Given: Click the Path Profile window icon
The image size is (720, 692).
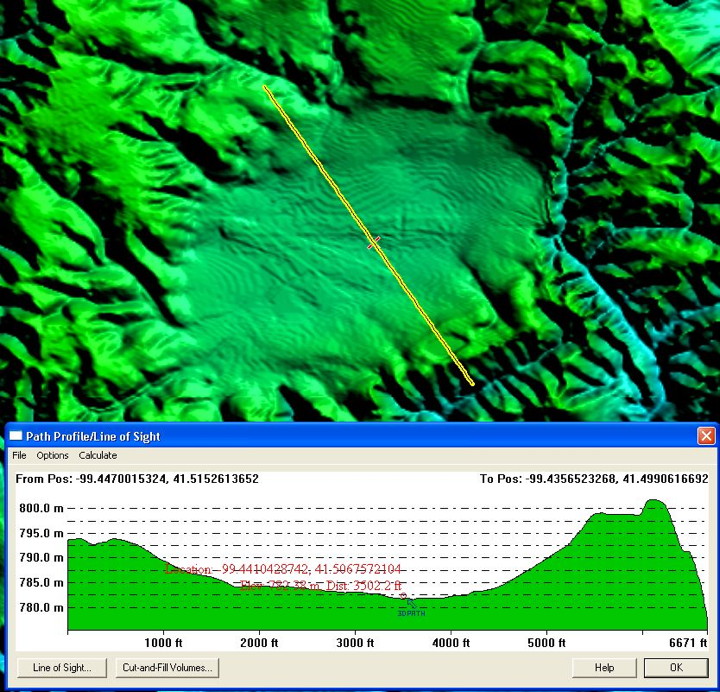Looking at the screenshot, I should pyautogui.click(x=15, y=436).
